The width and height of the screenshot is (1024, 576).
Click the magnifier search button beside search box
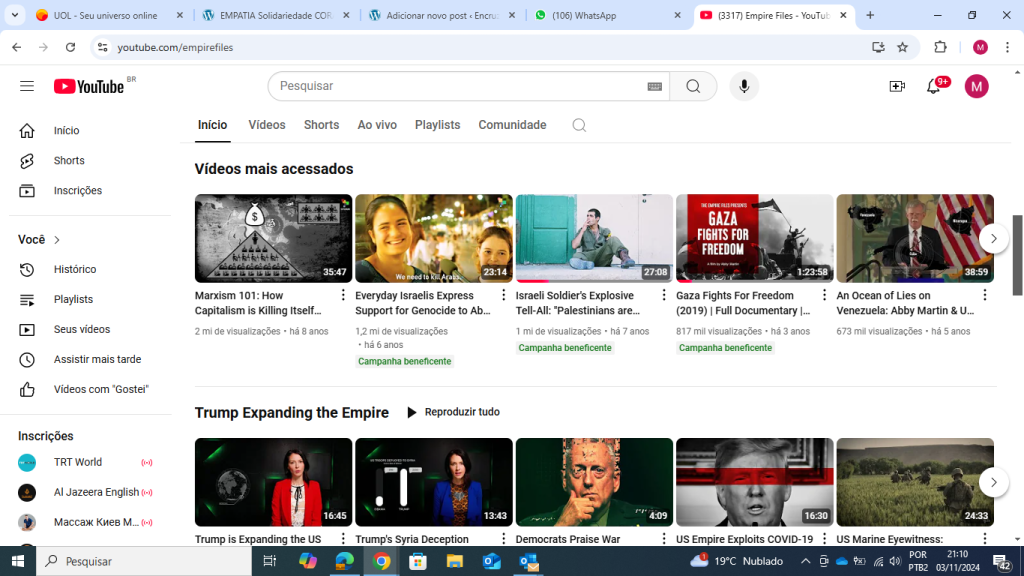tap(693, 86)
